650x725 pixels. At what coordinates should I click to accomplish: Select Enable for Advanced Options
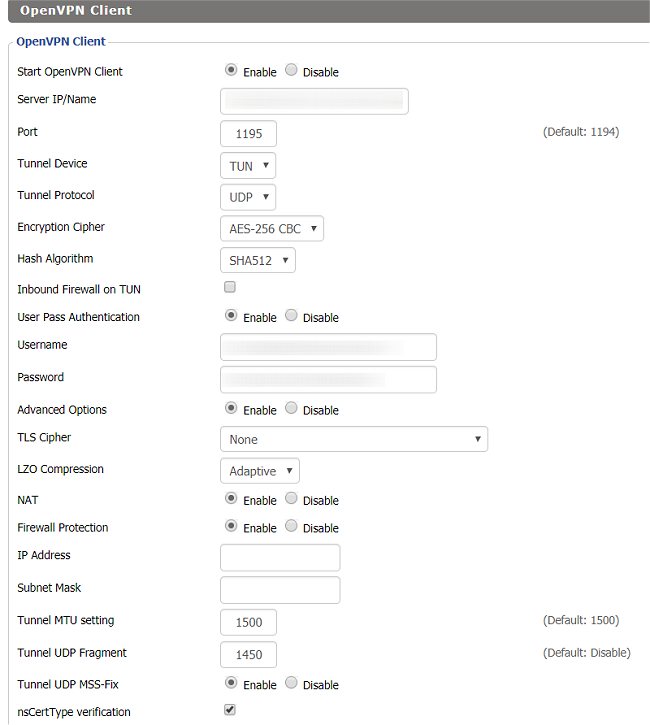[231, 408]
